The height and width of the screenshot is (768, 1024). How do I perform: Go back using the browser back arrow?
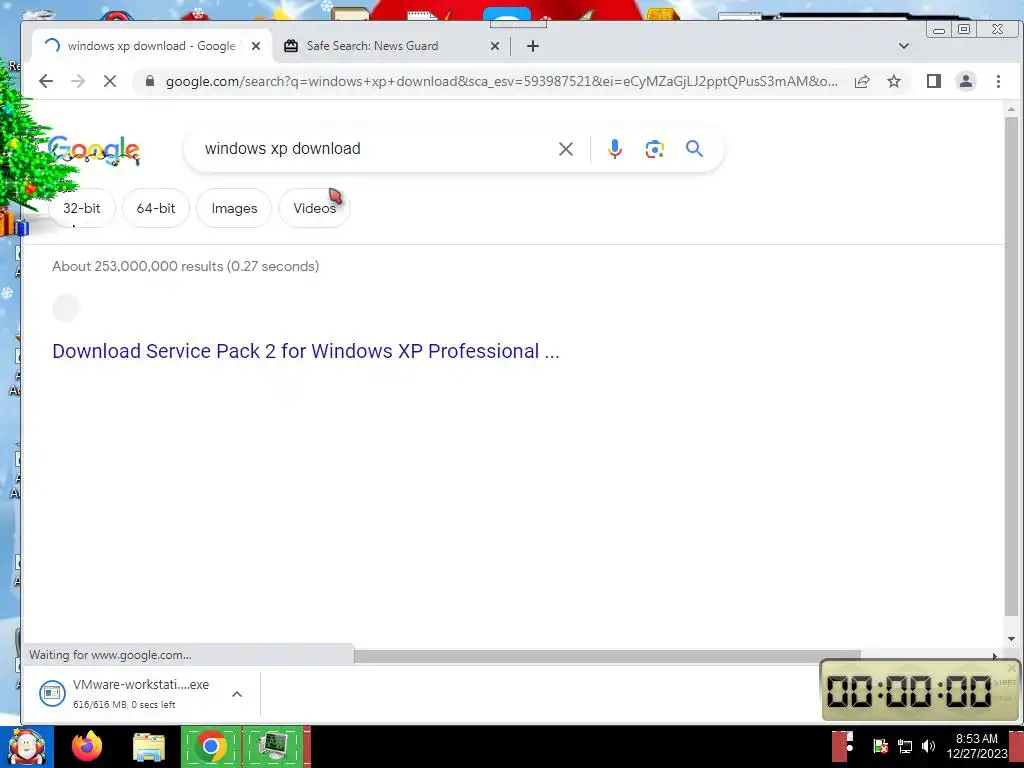pyautogui.click(x=46, y=81)
